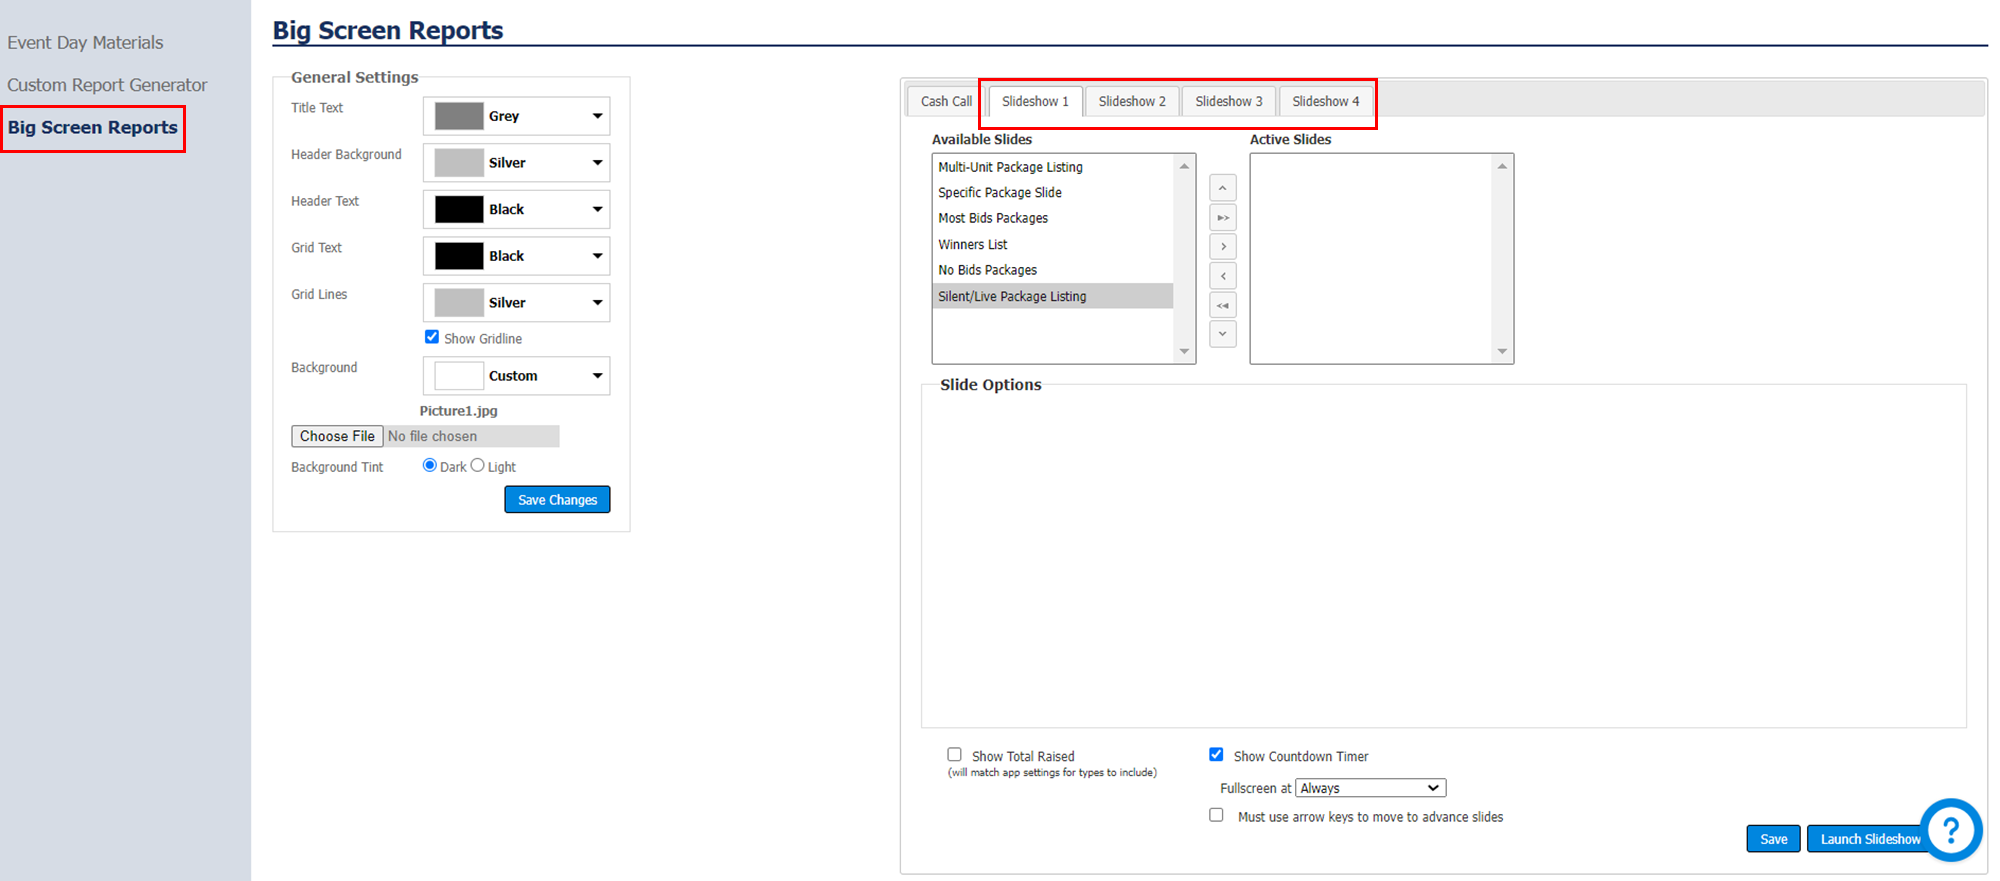Select Silent/Live Package Listing slide
This screenshot has width=2000, height=881.
coord(1052,296)
